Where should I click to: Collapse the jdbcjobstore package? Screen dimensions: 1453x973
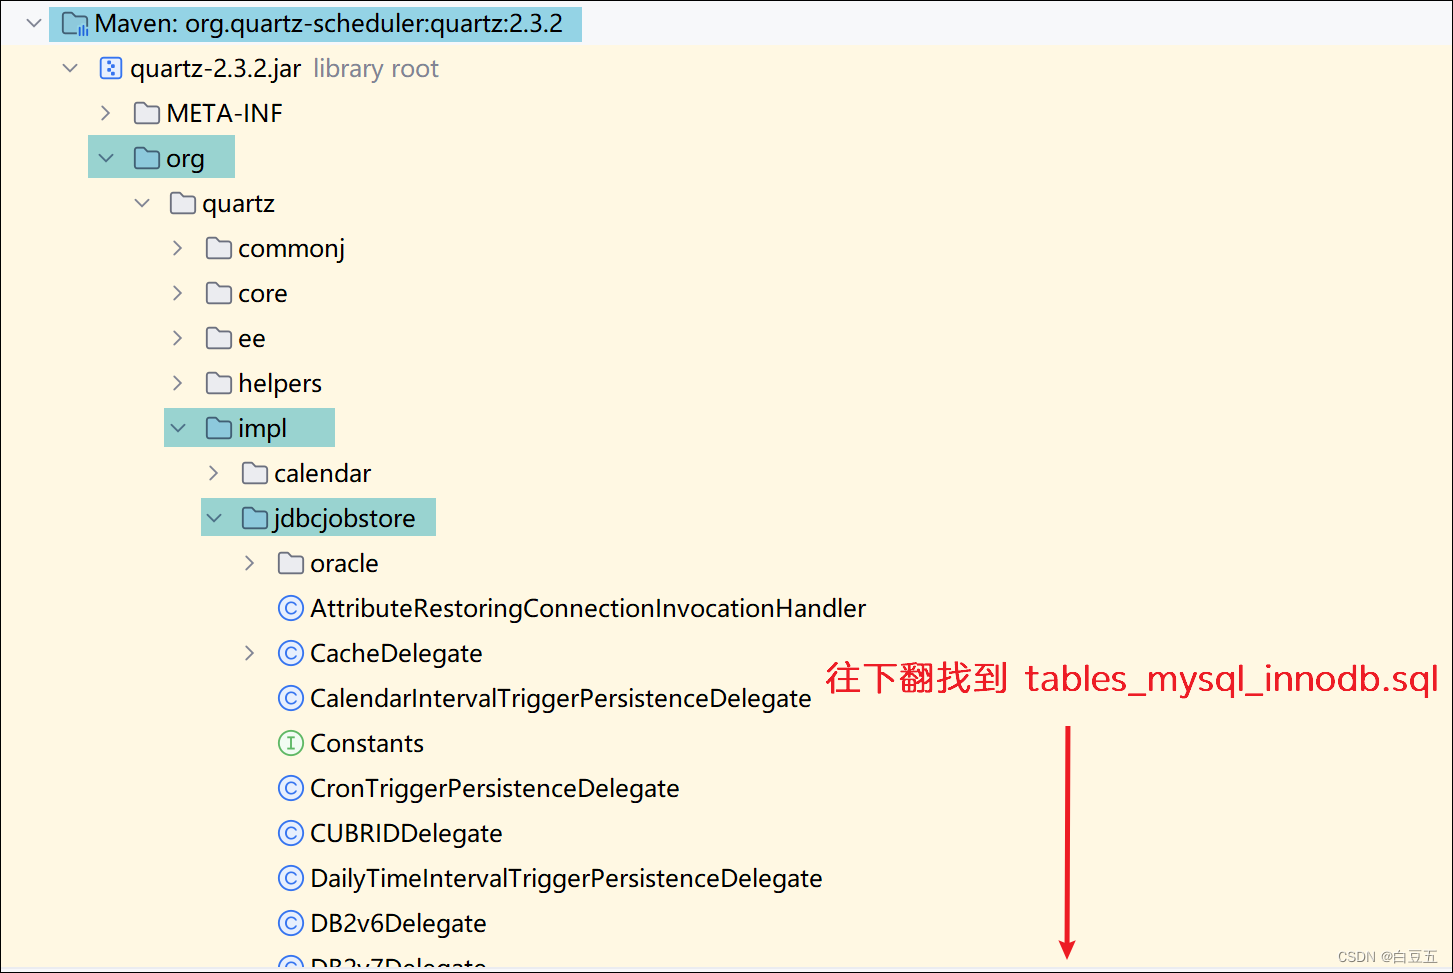[214, 518]
